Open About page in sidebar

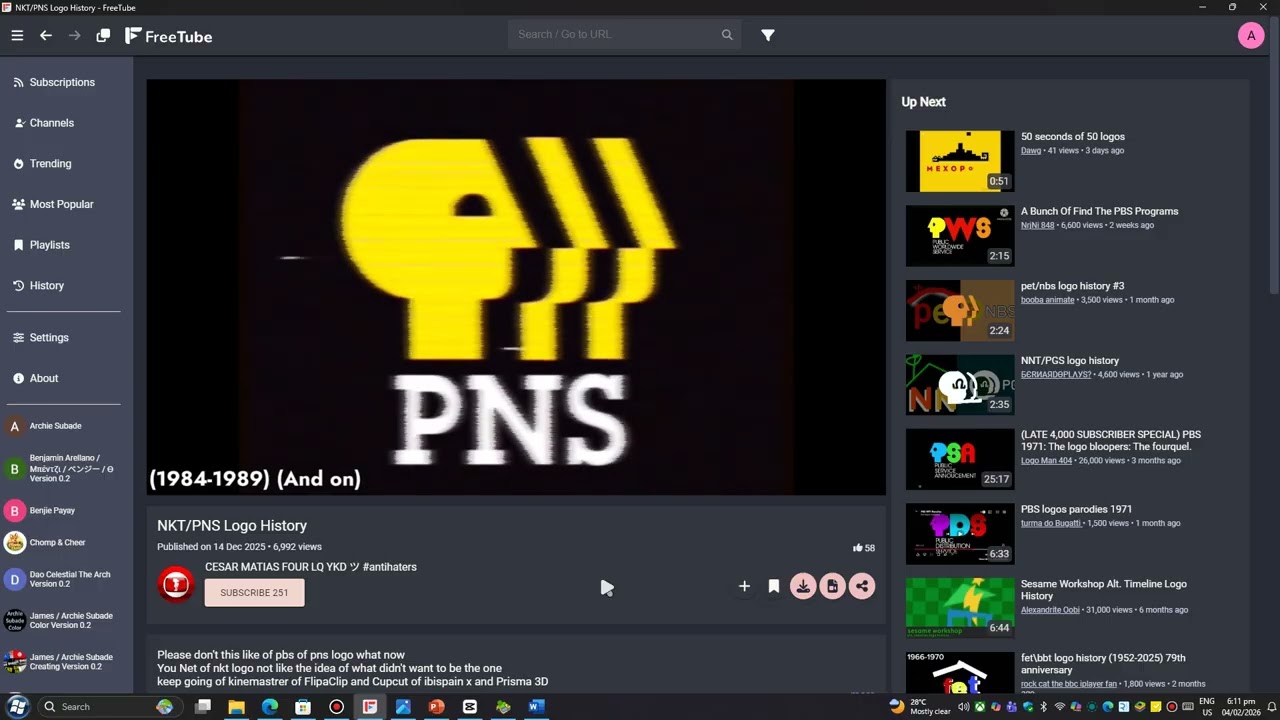(x=44, y=378)
